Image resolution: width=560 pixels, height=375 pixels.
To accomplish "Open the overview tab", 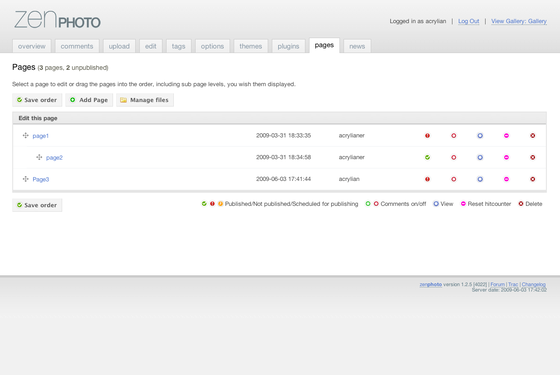I will click(x=32, y=46).
